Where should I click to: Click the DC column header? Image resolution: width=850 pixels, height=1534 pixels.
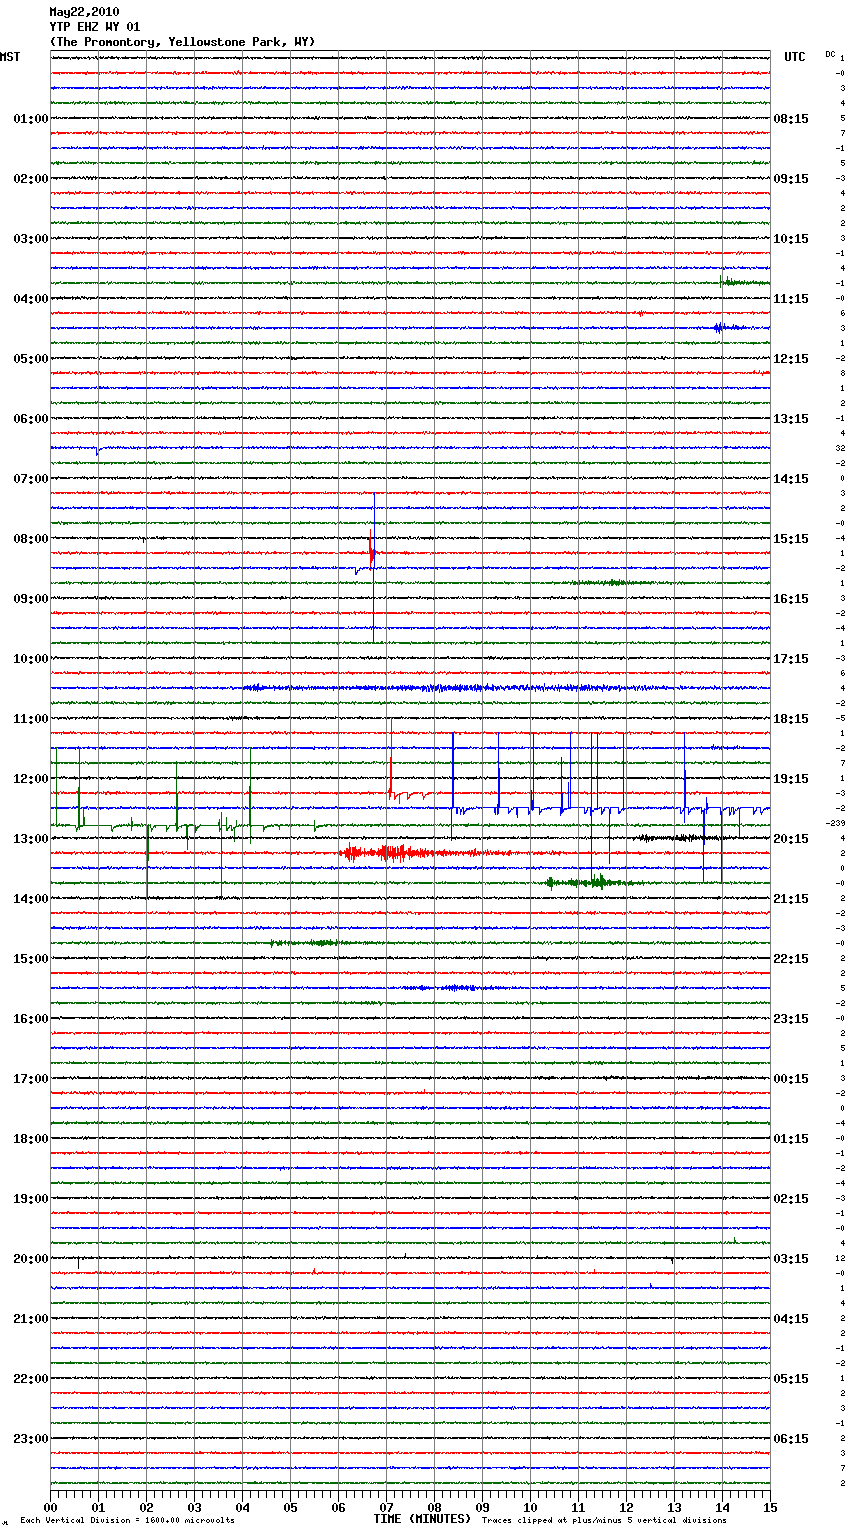point(830,54)
